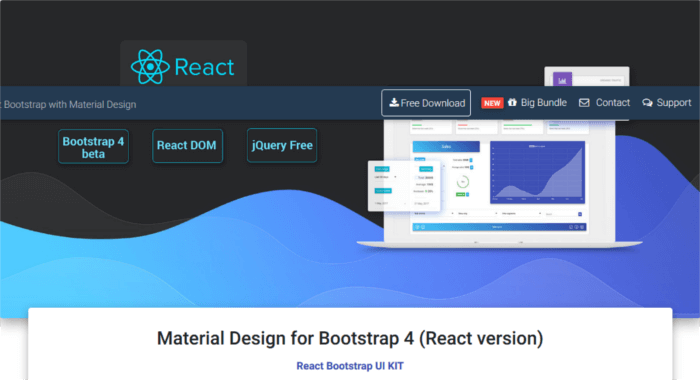Click the Bootstrap 4 beta badge
This screenshot has height=380, width=700.
[x=93, y=147]
